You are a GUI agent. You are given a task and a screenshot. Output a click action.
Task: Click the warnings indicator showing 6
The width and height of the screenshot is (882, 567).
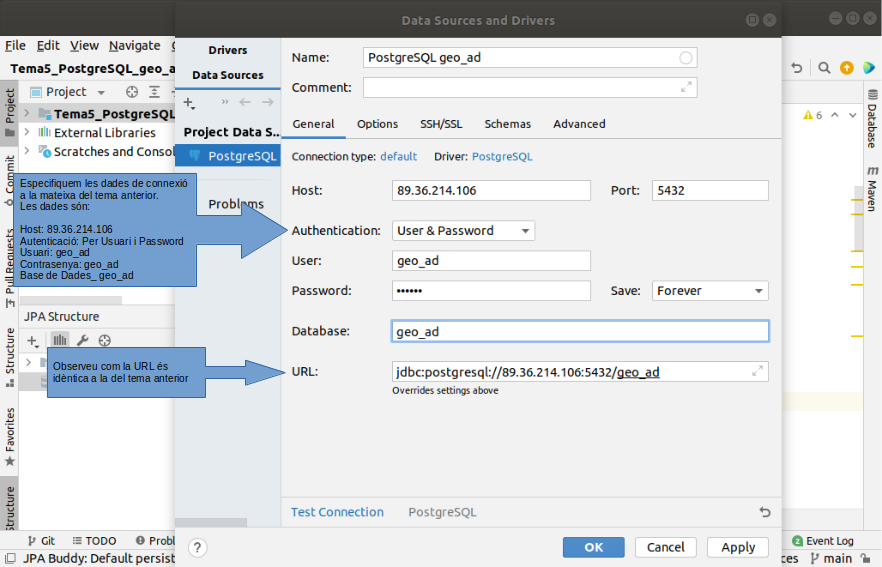(x=813, y=115)
